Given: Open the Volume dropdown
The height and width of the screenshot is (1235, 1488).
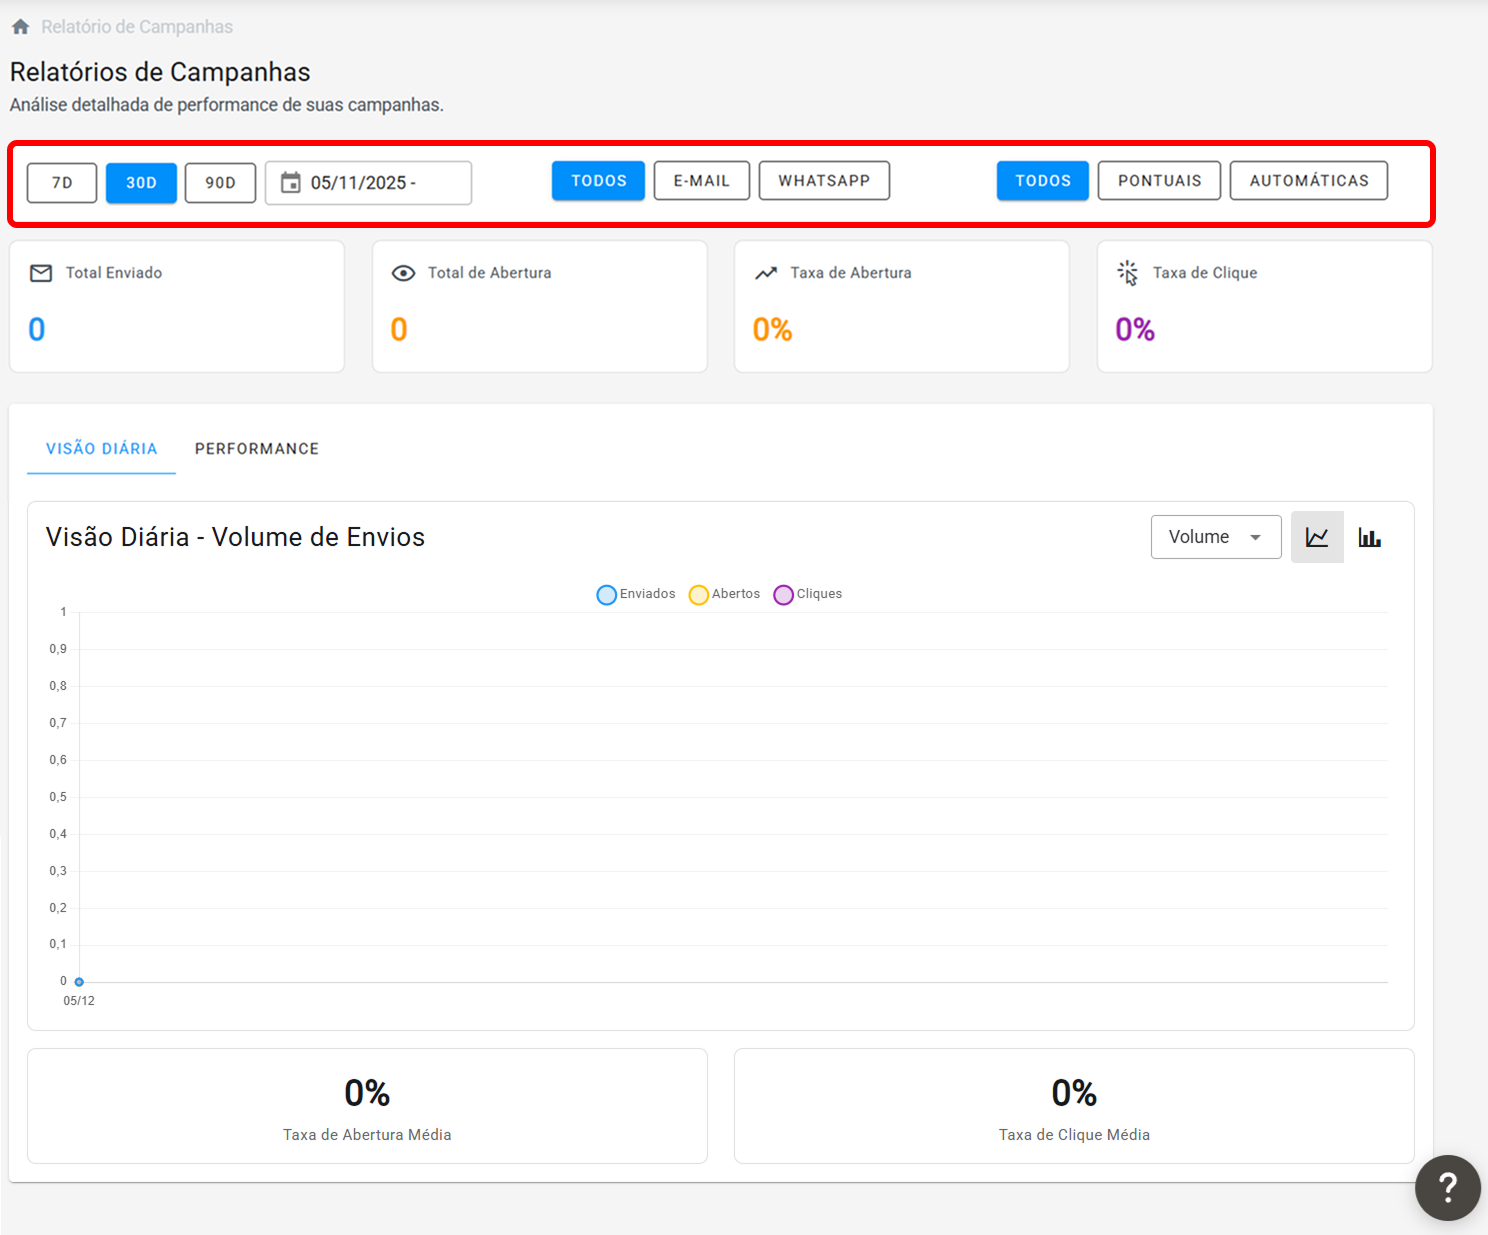Looking at the screenshot, I should tap(1216, 537).
